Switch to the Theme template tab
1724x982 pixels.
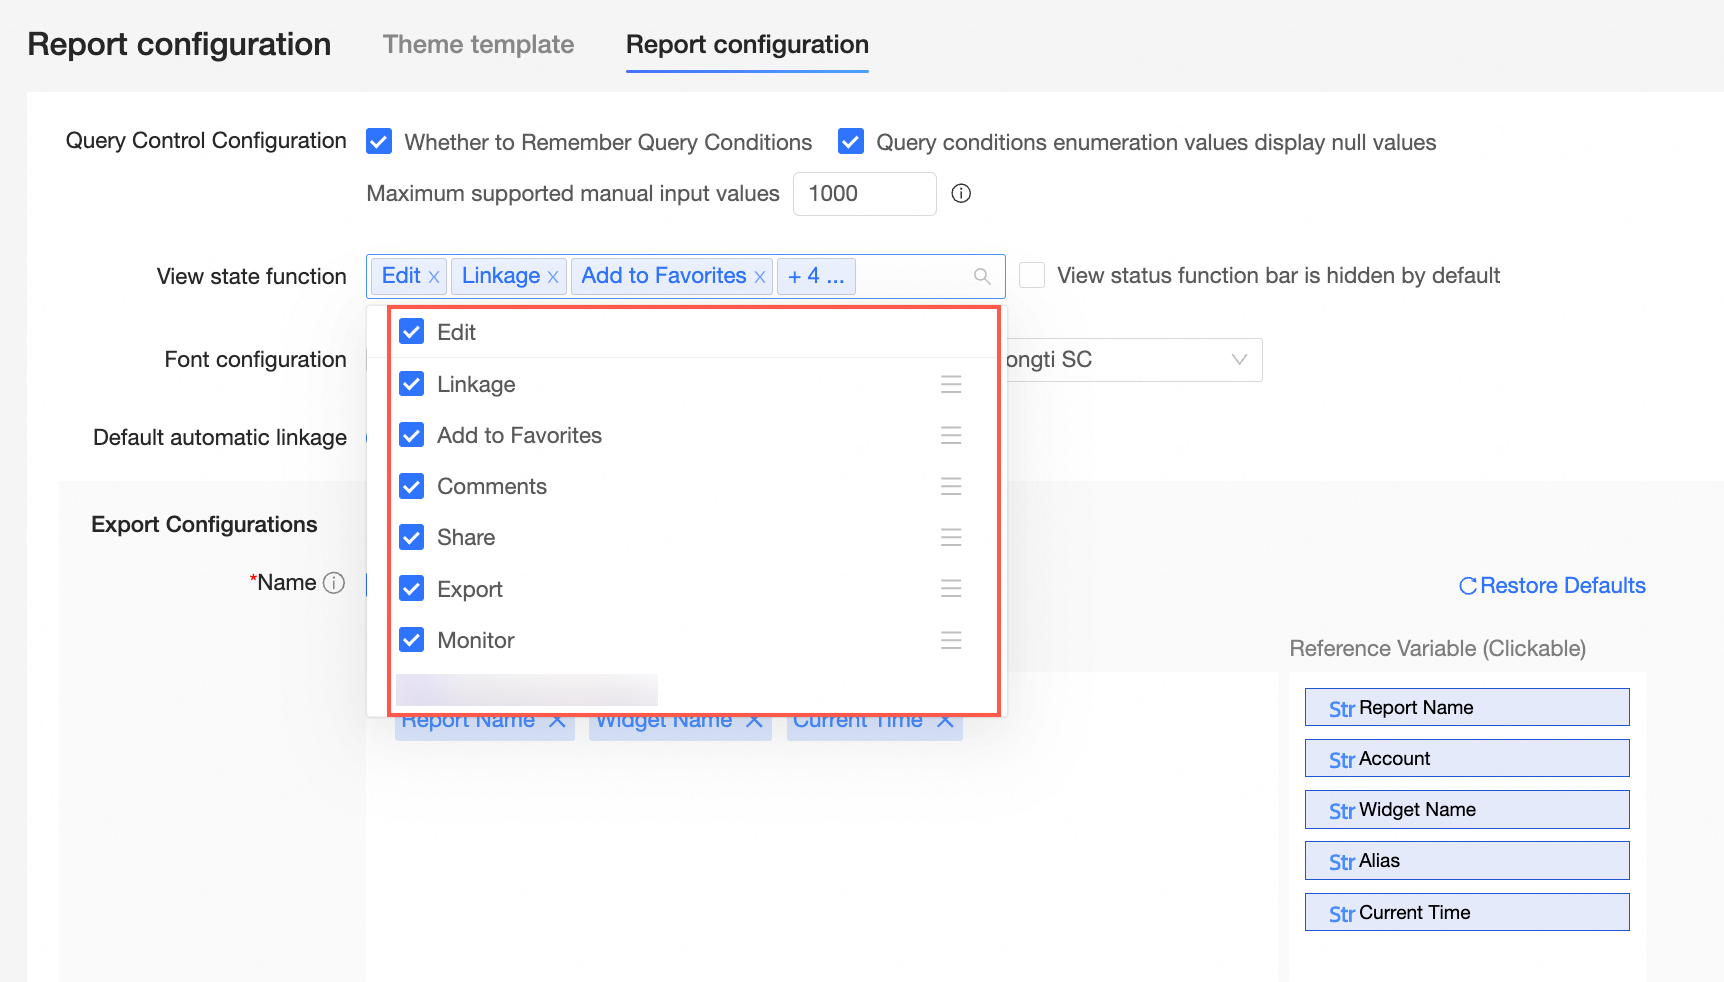[x=478, y=45]
